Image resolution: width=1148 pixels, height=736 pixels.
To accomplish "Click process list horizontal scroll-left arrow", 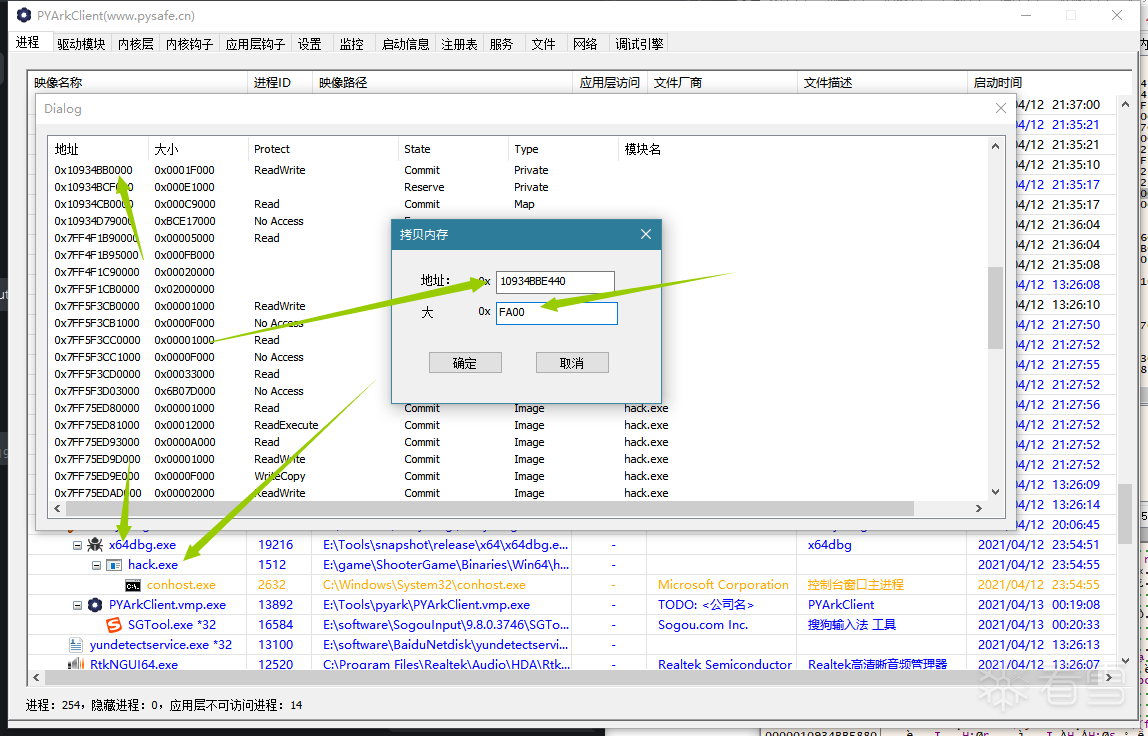I will 36,677.
